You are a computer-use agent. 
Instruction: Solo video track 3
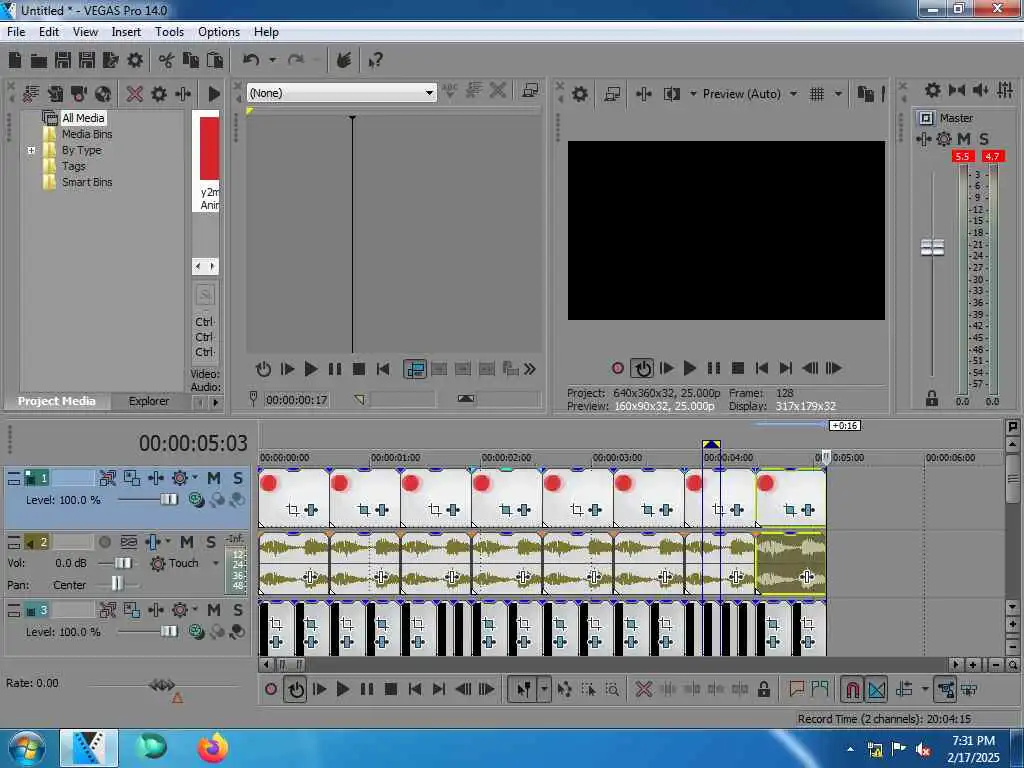(x=238, y=610)
